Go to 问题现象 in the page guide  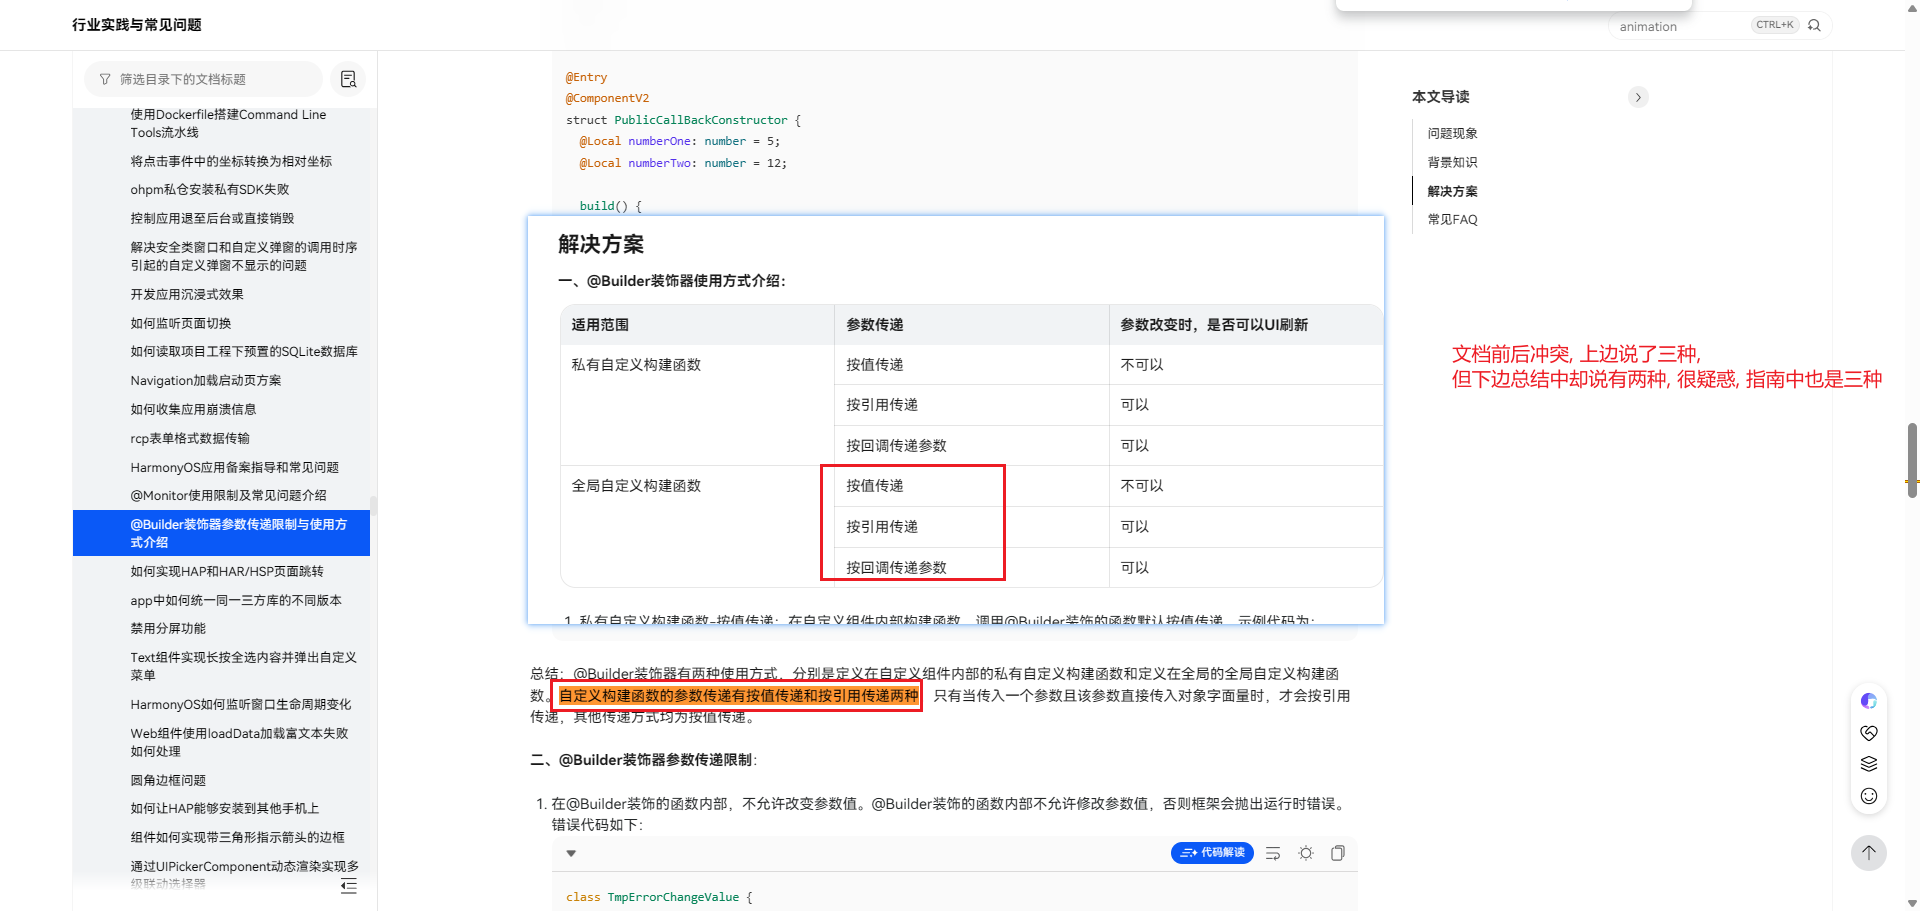pyautogui.click(x=1452, y=133)
